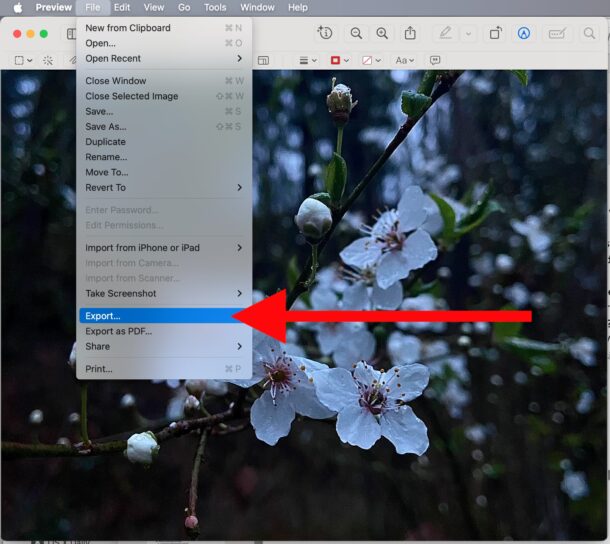This screenshot has height=544, width=610.
Task: Click the Export... menu item
Action: click(103, 316)
